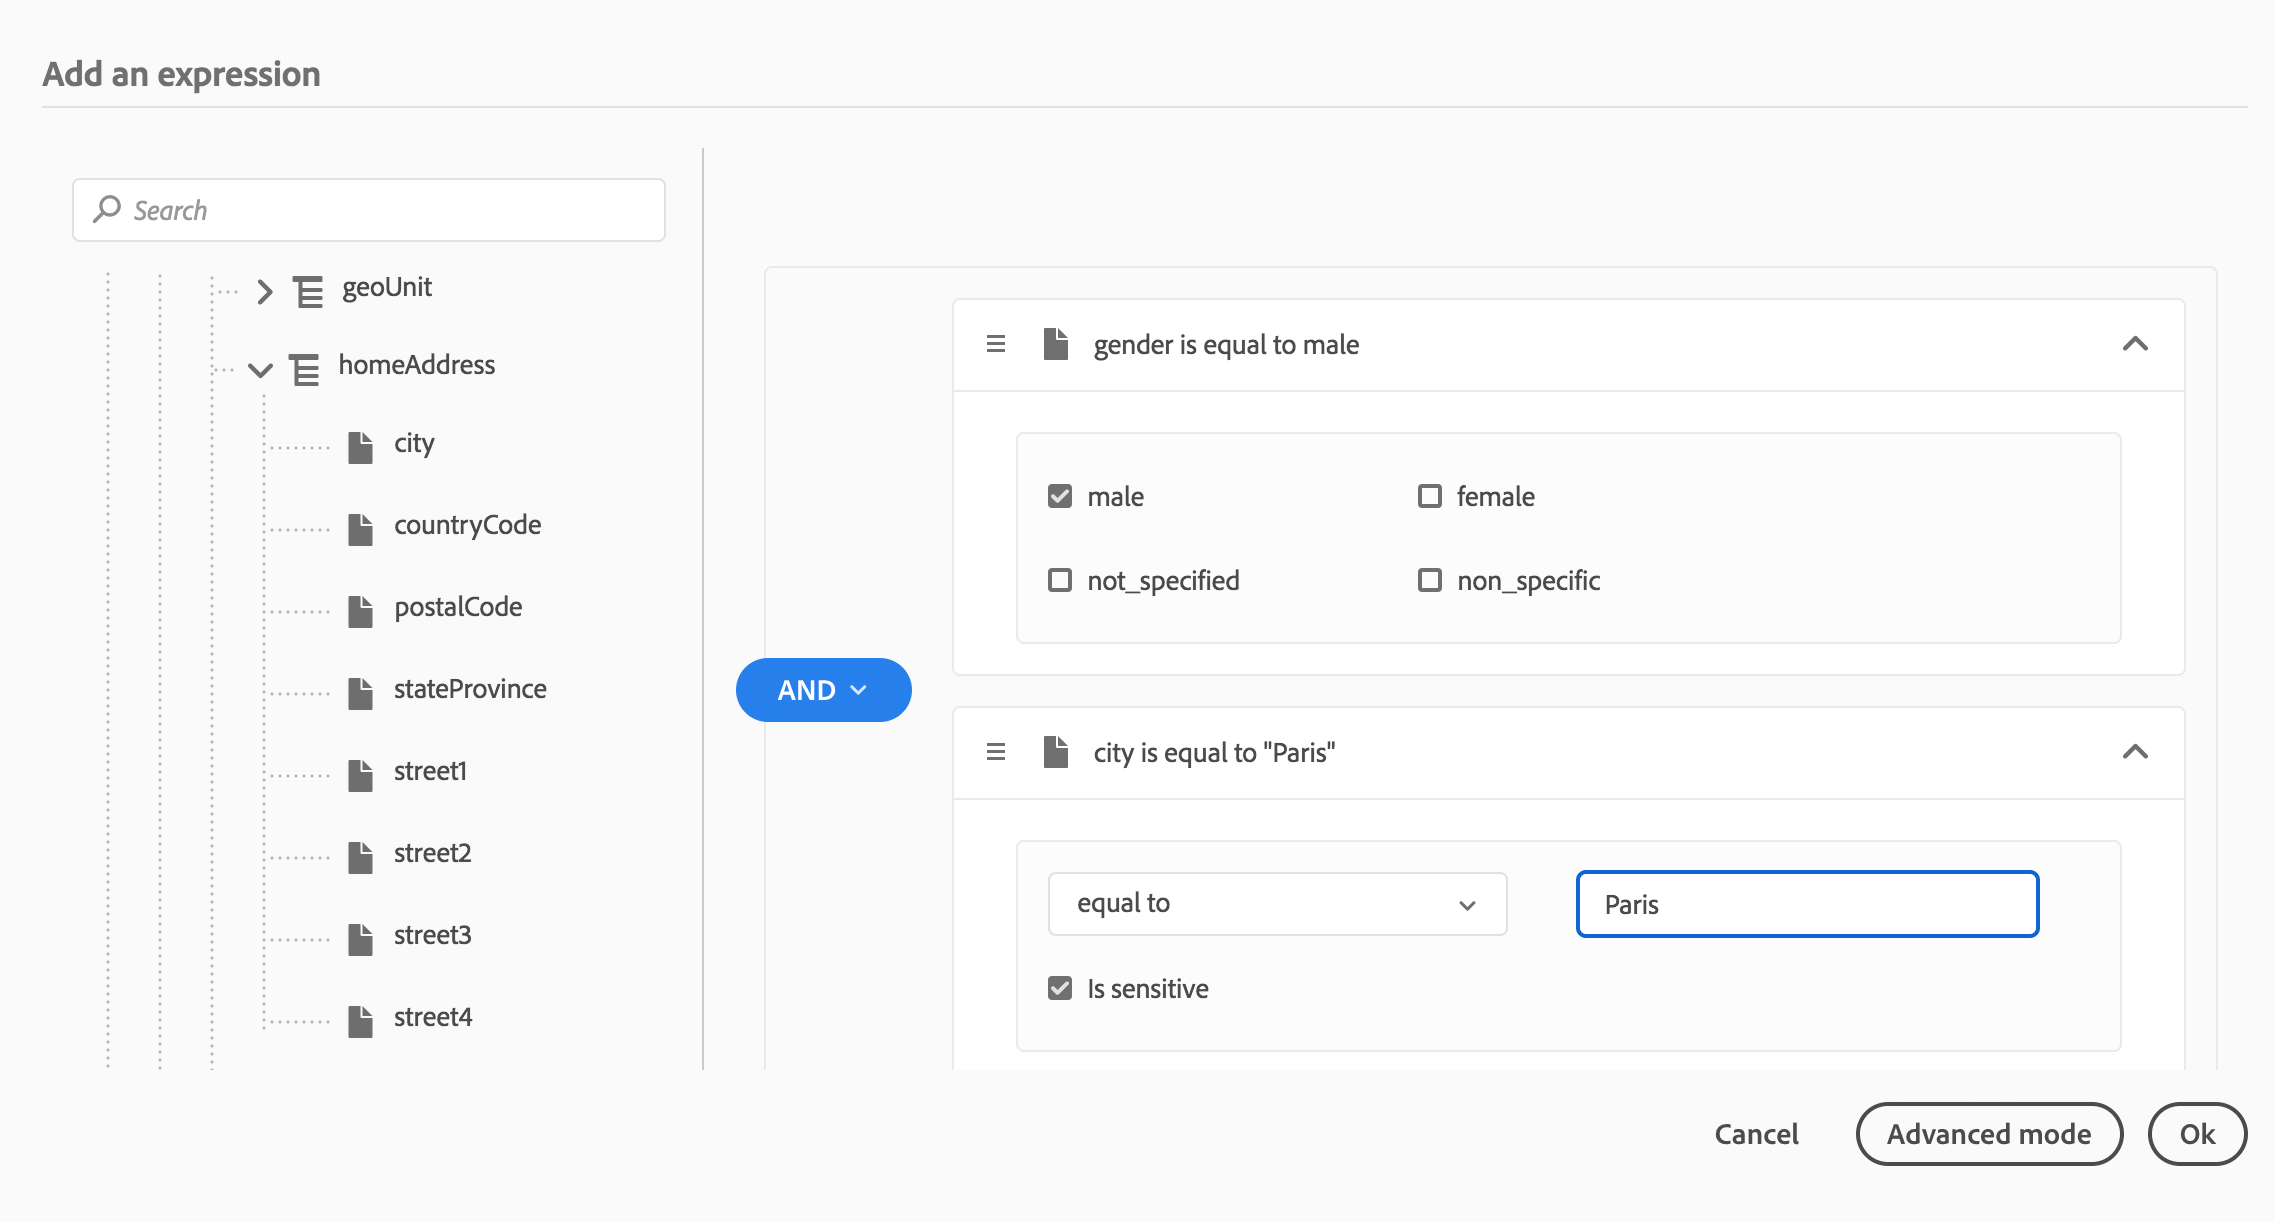This screenshot has width=2275, height=1222.
Task: Collapse the gender condition panel
Action: tap(2134, 344)
